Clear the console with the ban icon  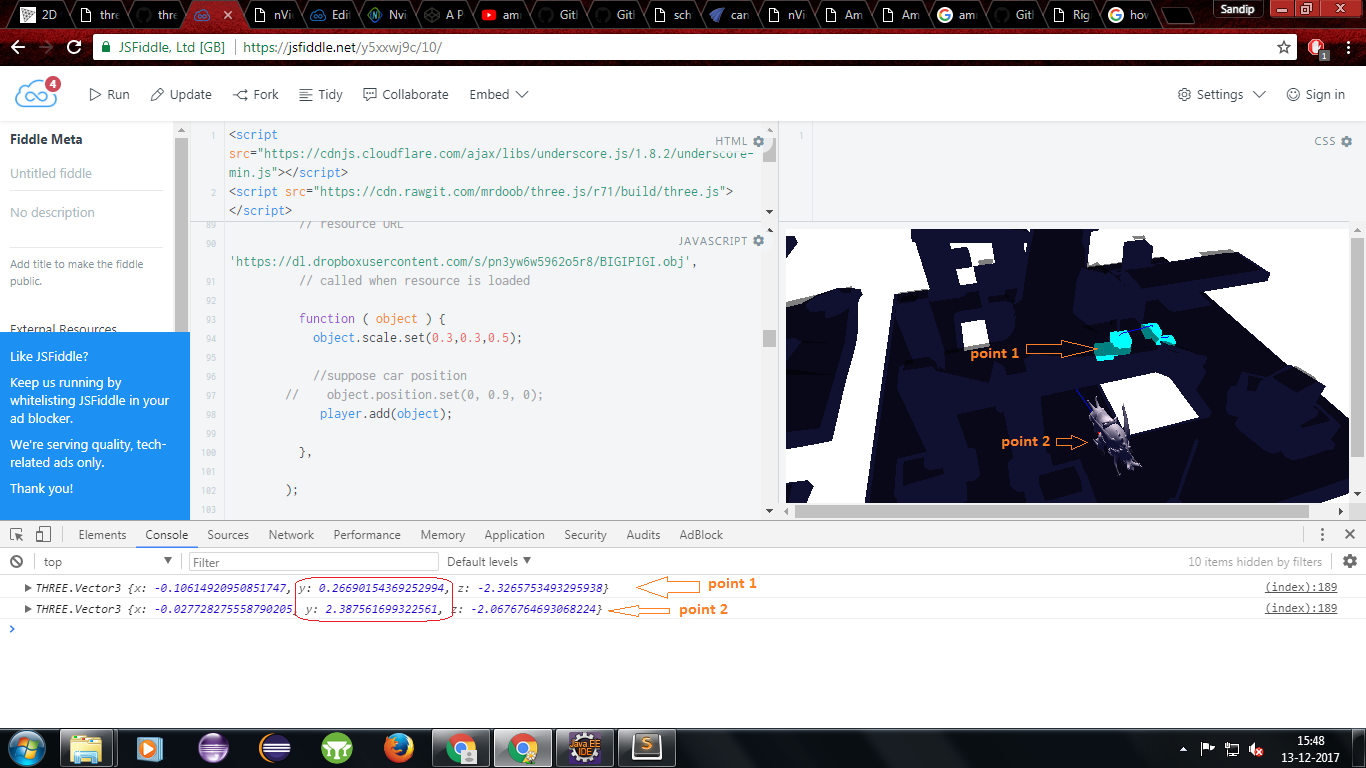click(17, 562)
